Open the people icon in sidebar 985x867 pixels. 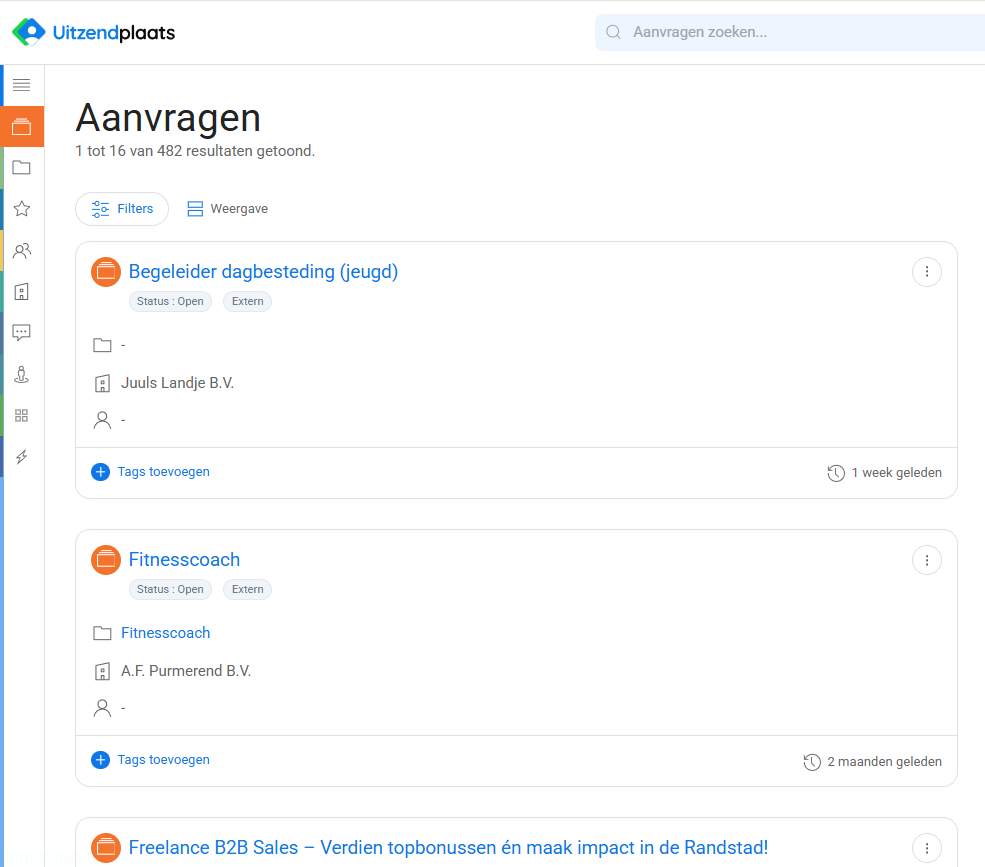[21, 251]
